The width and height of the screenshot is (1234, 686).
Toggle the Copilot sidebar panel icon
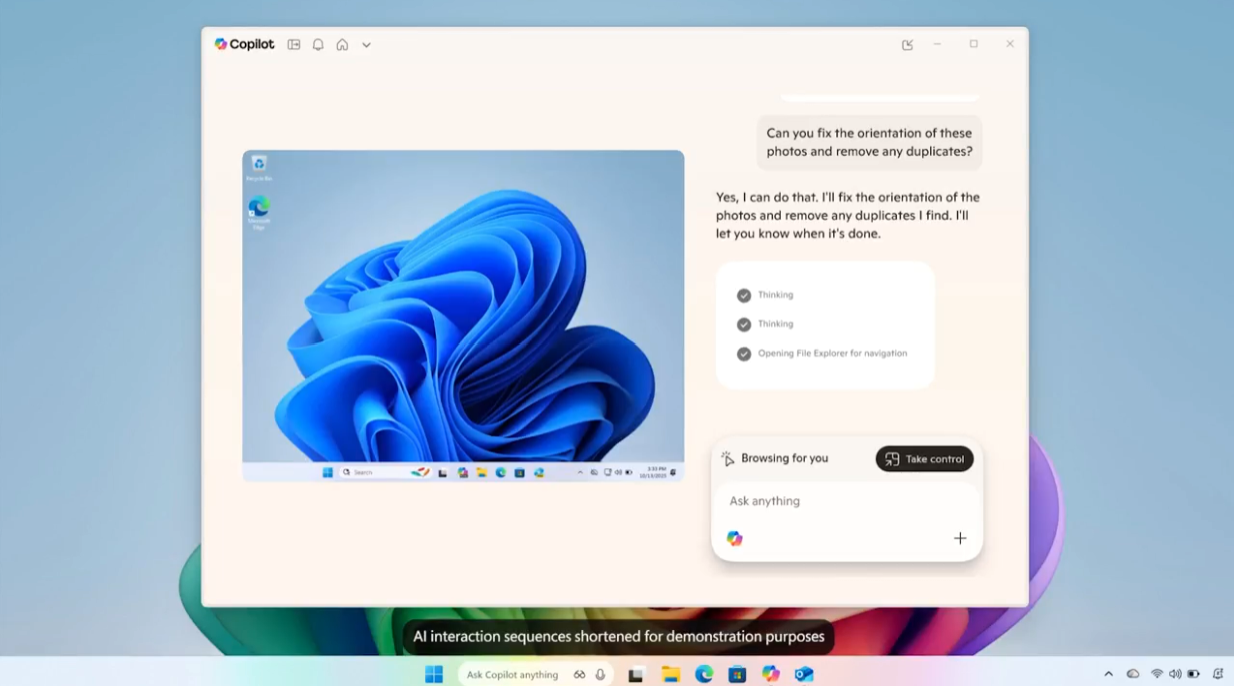294,45
